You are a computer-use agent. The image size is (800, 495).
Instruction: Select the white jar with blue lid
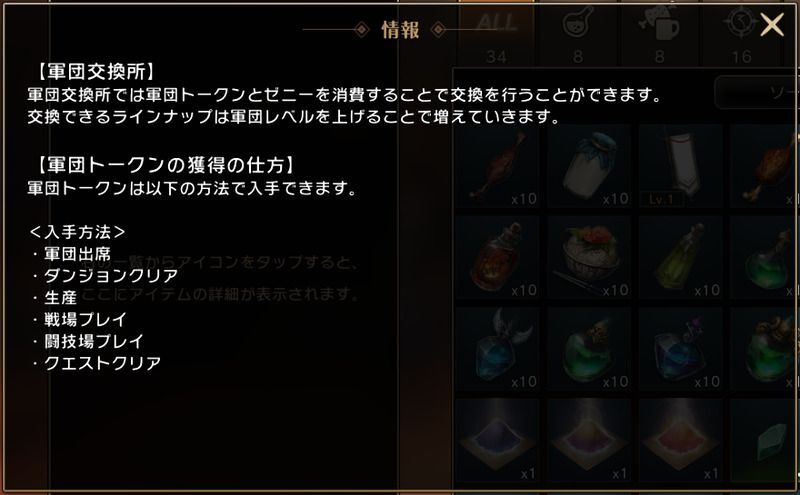589,166
